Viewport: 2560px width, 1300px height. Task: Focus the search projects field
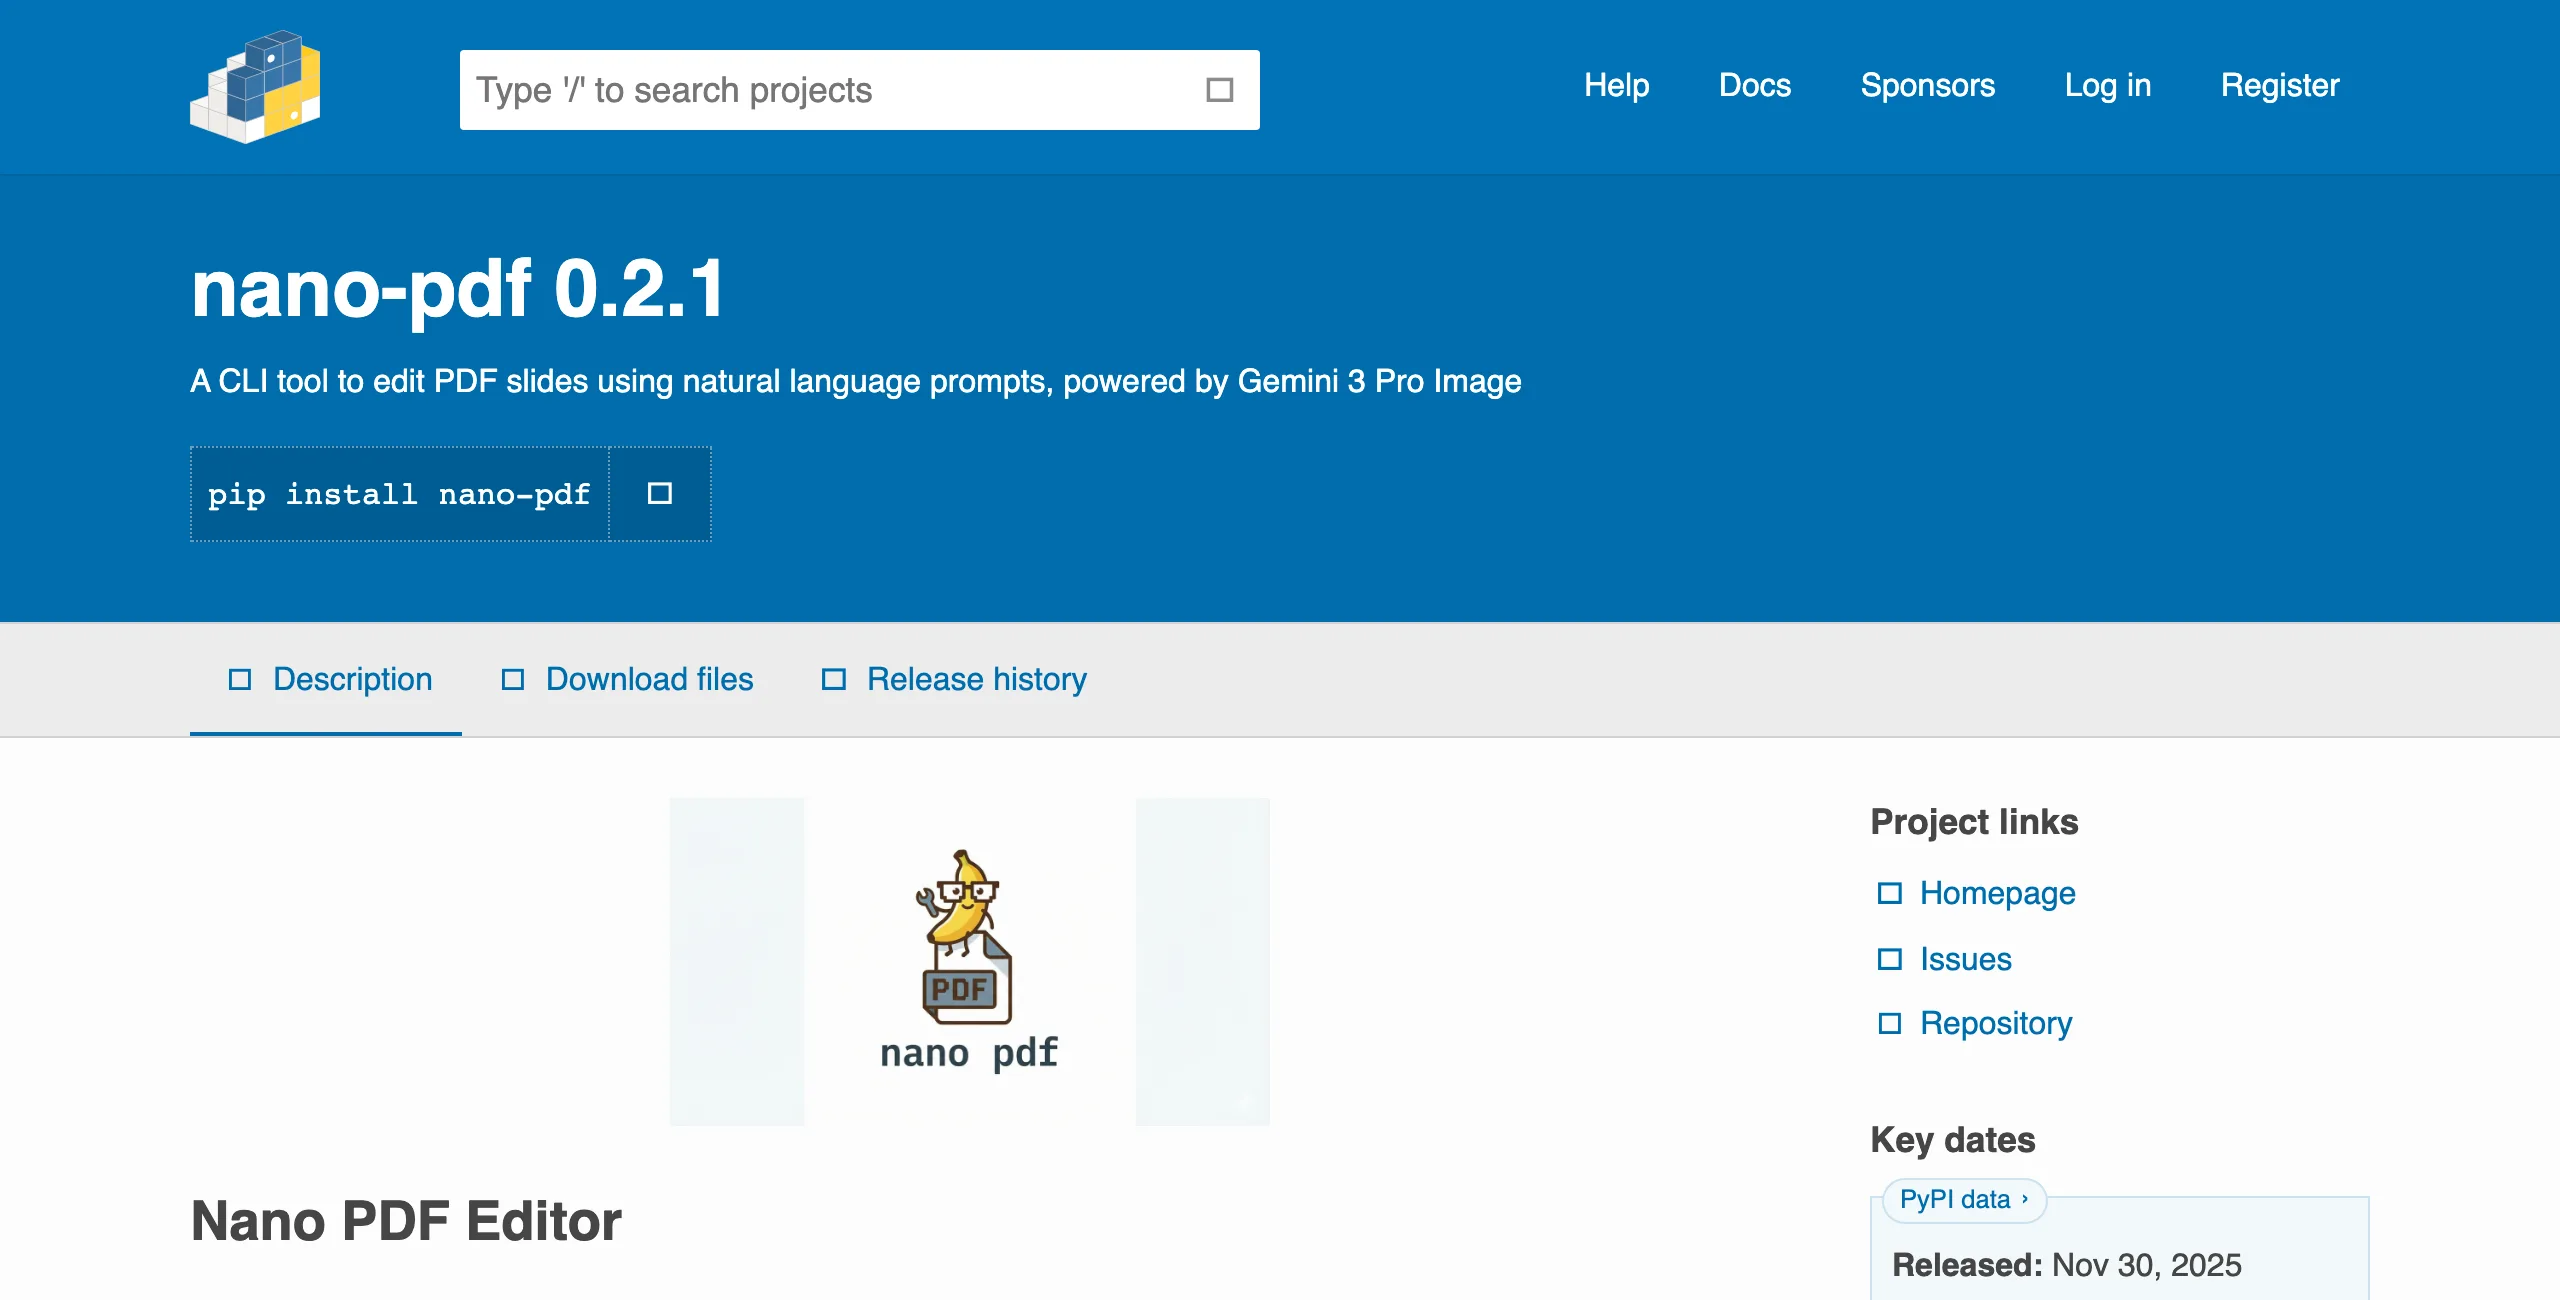(860, 90)
